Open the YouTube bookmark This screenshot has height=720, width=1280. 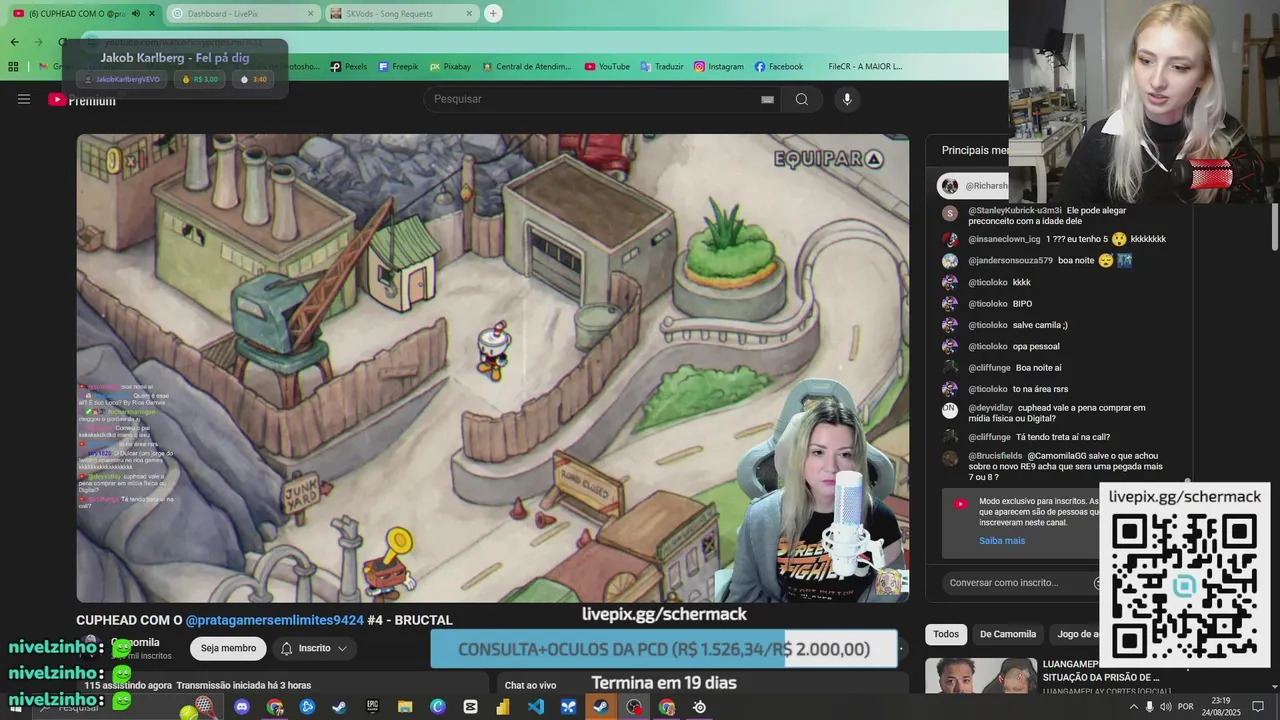607,66
